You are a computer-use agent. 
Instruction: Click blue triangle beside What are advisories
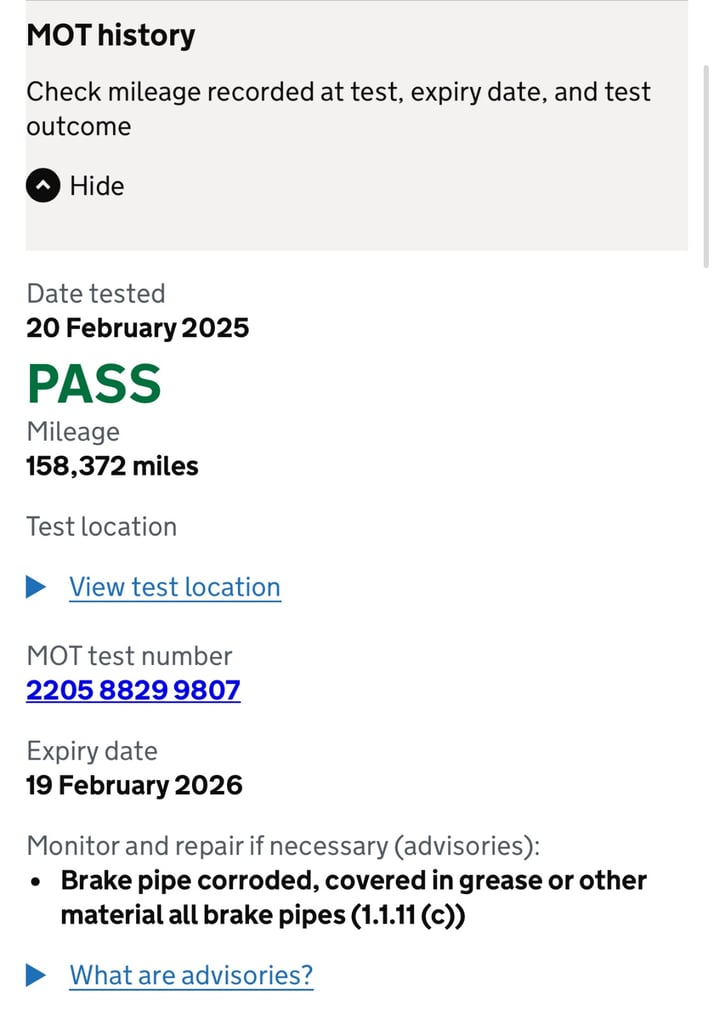(x=36, y=975)
